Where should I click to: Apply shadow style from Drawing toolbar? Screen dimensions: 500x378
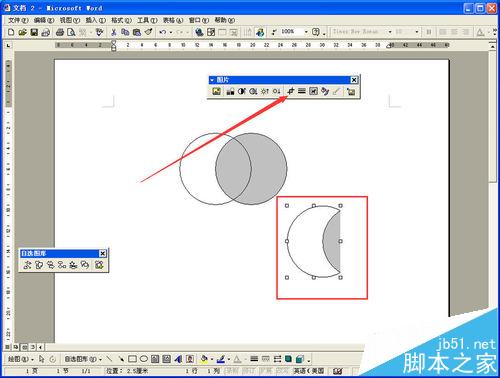pos(289,359)
